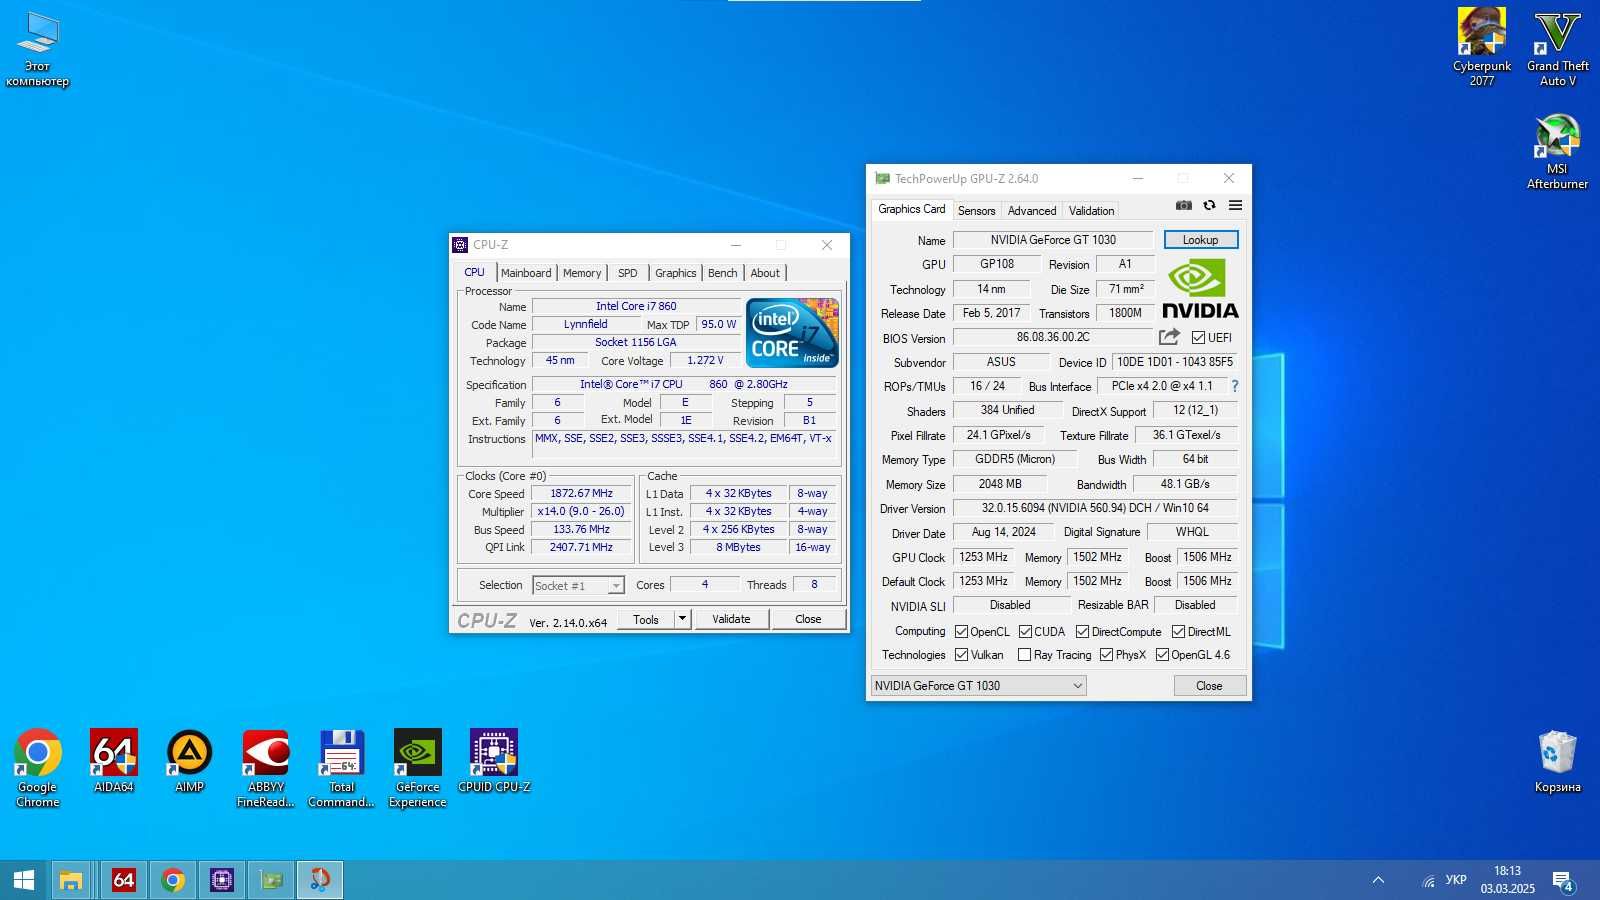Viewport: 1600px width, 900px height.
Task: Switch to CPU-Z Graphics tab
Action: coord(676,273)
